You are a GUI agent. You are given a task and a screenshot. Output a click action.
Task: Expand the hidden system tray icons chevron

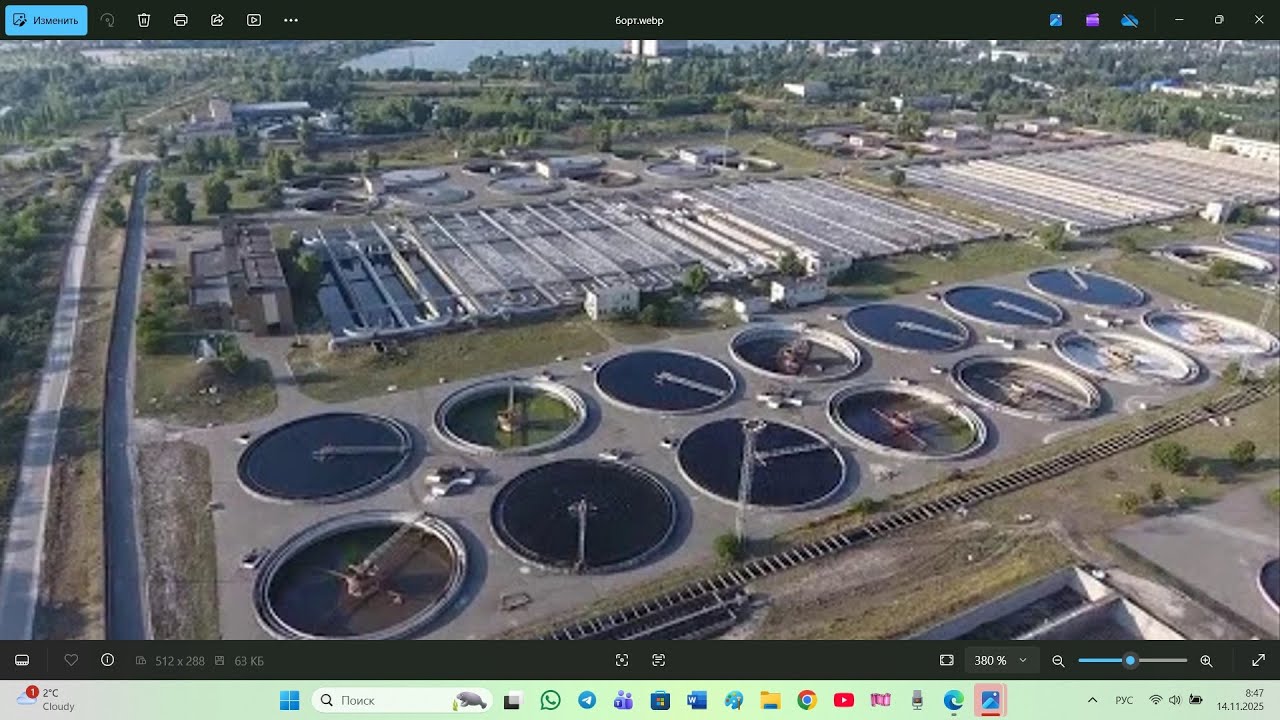coord(1092,700)
